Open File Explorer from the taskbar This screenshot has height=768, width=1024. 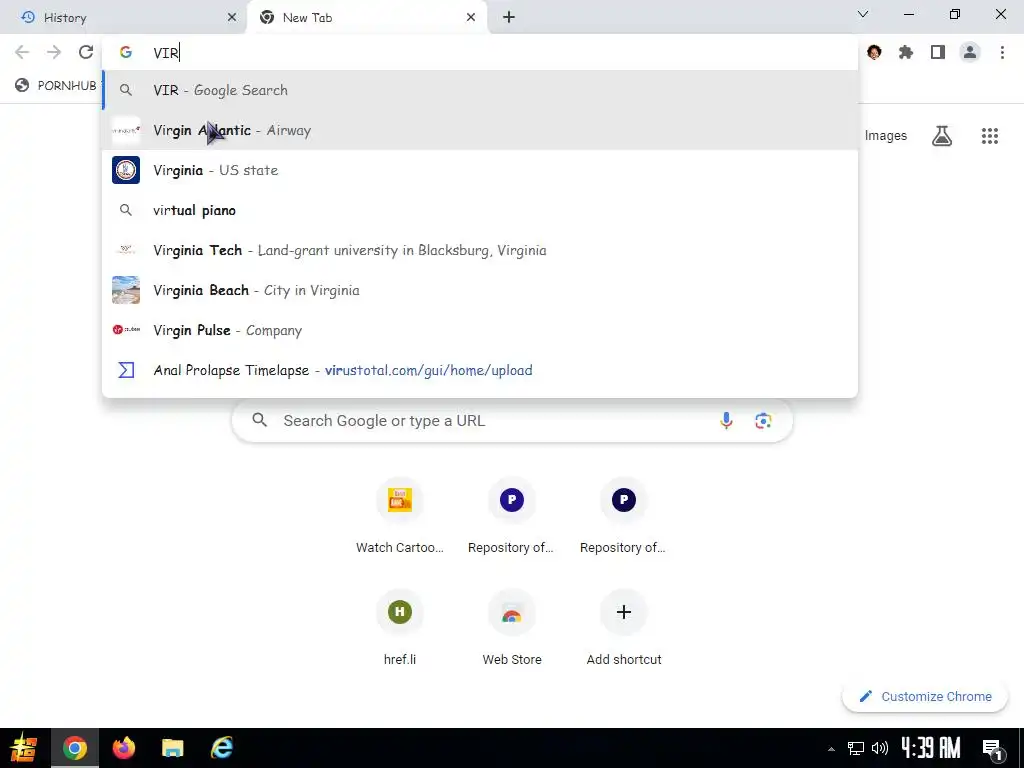[x=172, y=748]
